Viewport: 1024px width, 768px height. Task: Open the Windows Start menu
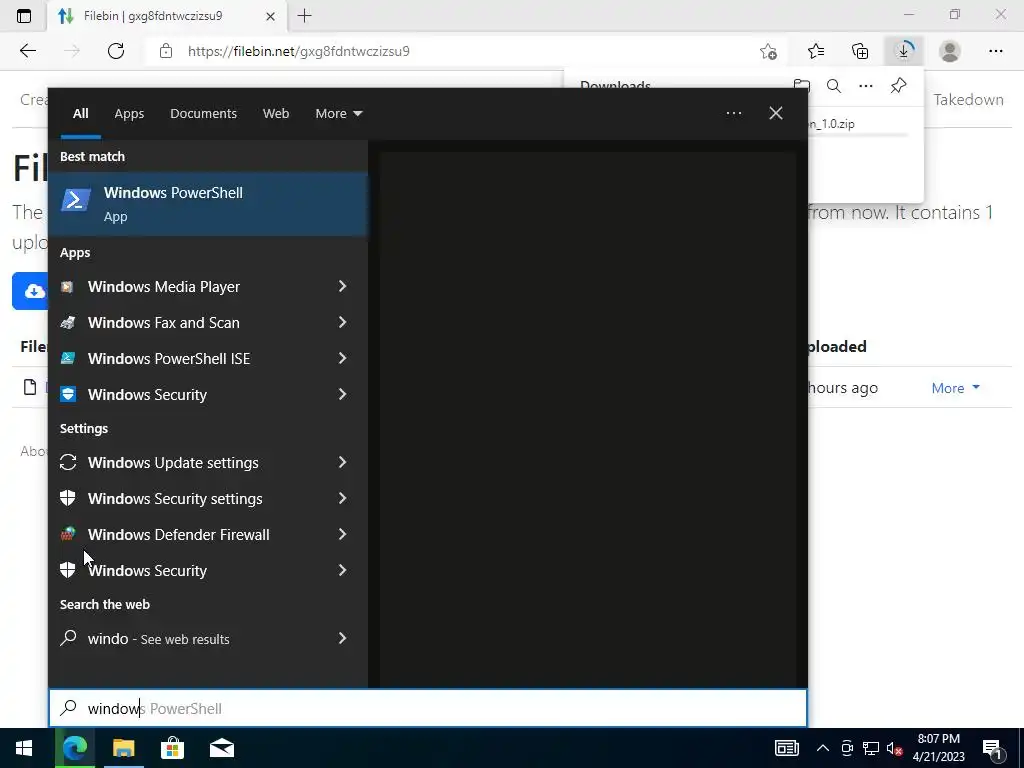coord(24,748)
